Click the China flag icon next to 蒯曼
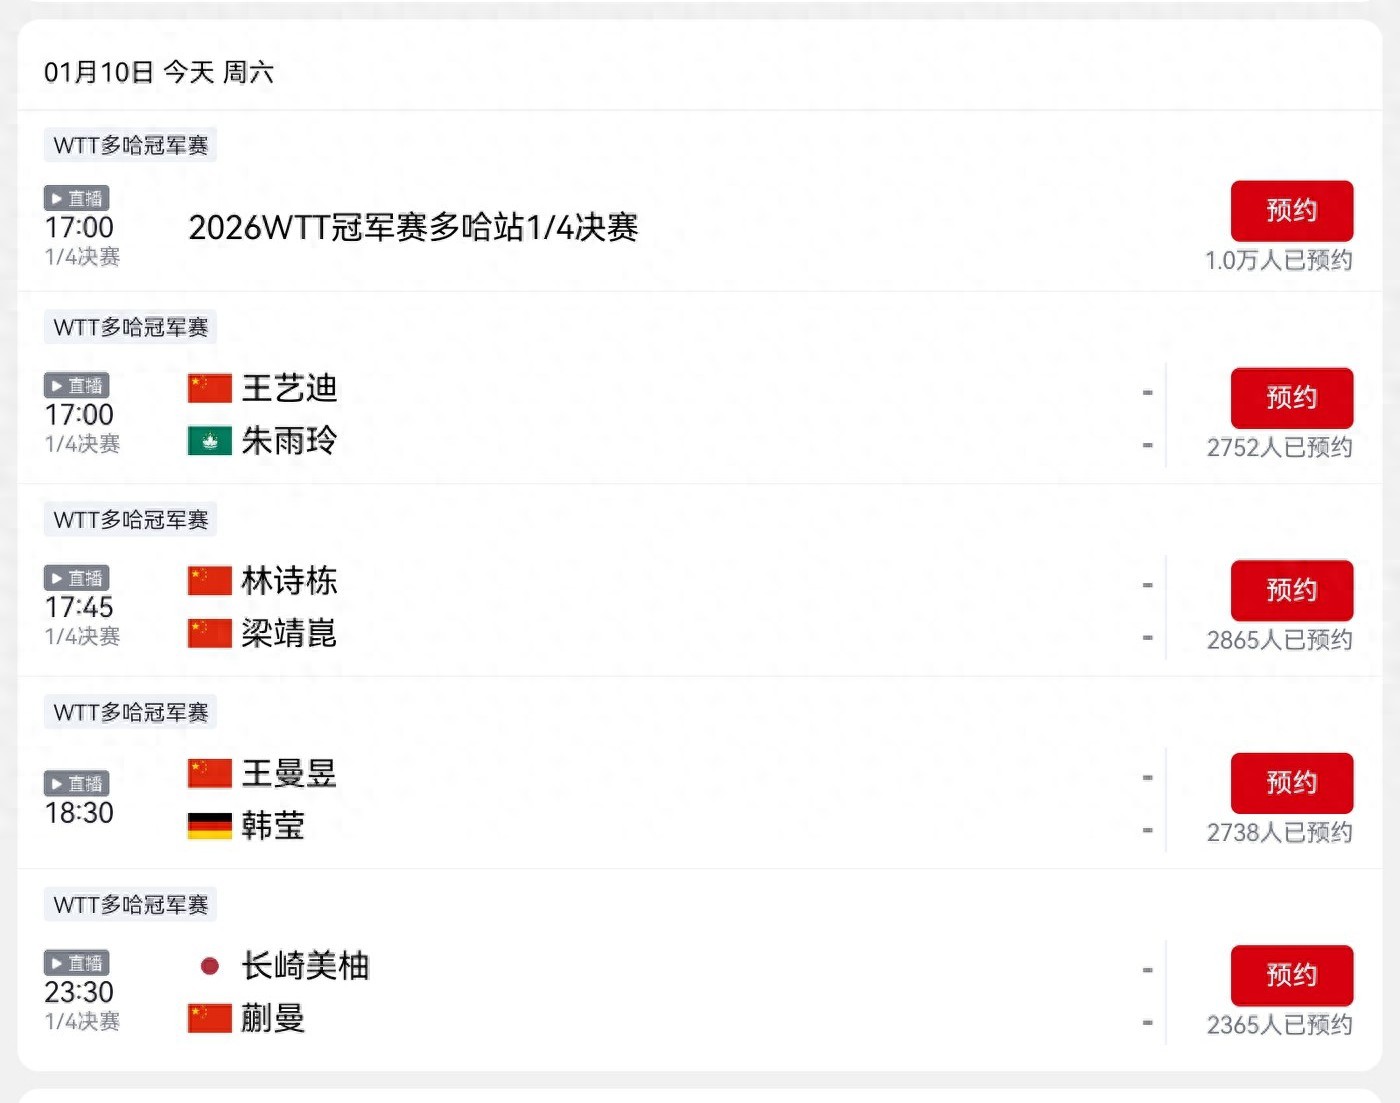The width and height of the screenshot is (1400, 1103). 207,1018
